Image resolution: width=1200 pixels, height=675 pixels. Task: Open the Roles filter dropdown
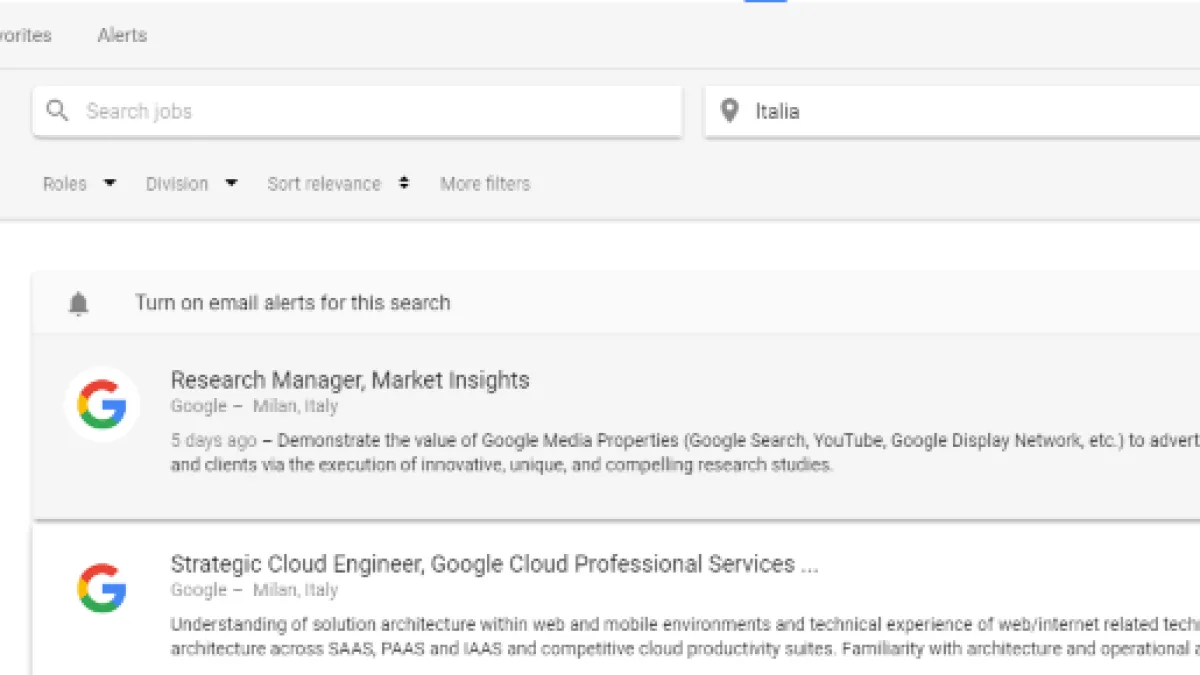point(79,184)
